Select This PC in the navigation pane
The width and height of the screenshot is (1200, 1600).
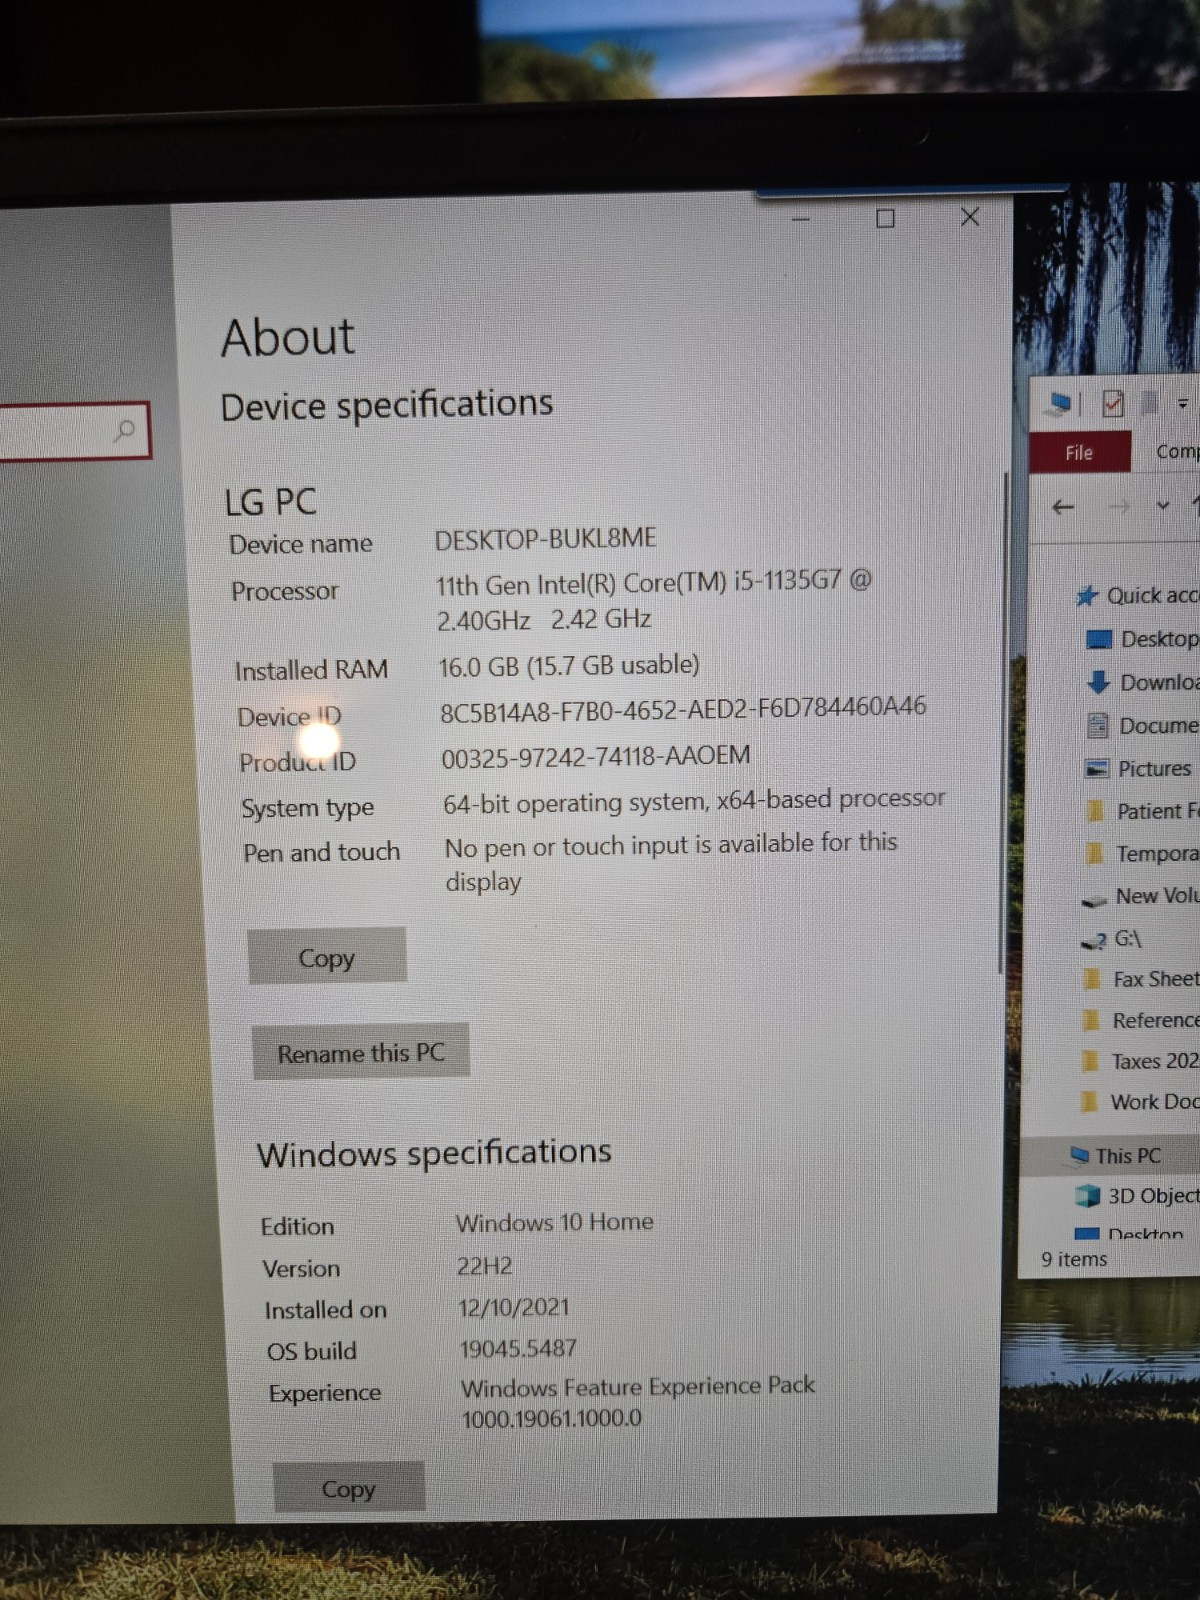tap(1115, 1156)
